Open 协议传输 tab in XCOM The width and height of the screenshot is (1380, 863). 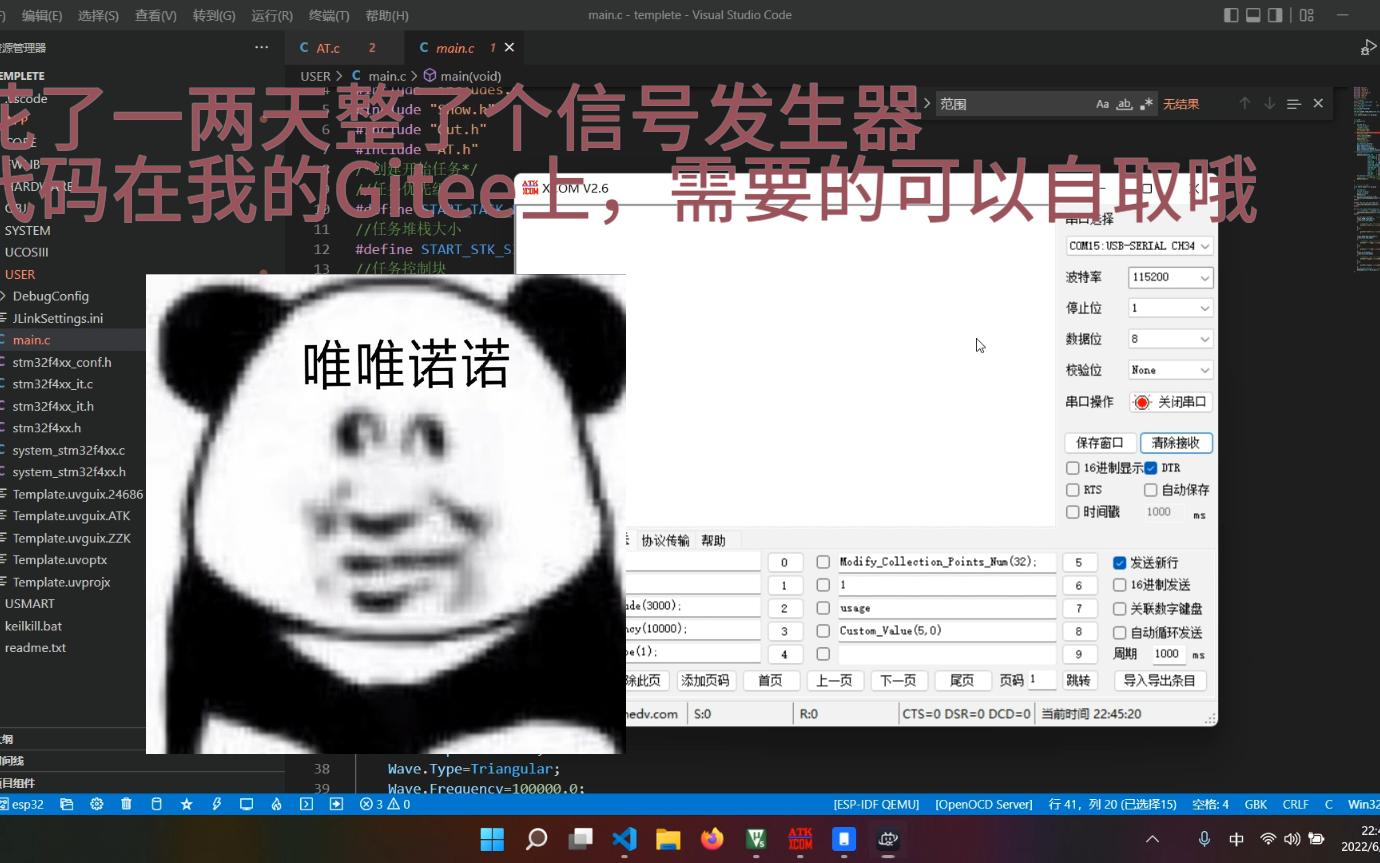point(665,541)
